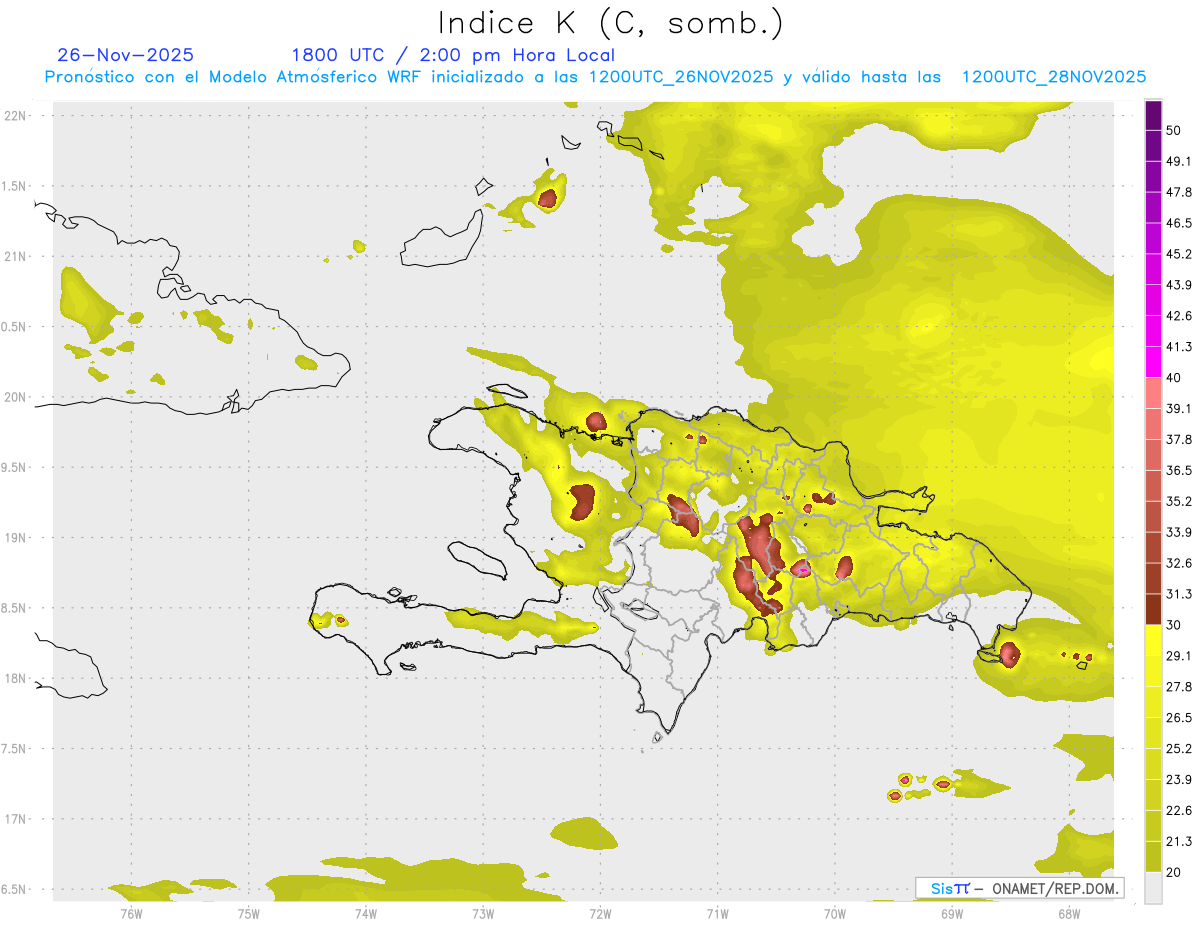Image resolution: width=1200 pixels, height=927 pixels.
Task: Pick the dark purple swatch above 50
Action: pyautogui.click(x=1153, y=116)
